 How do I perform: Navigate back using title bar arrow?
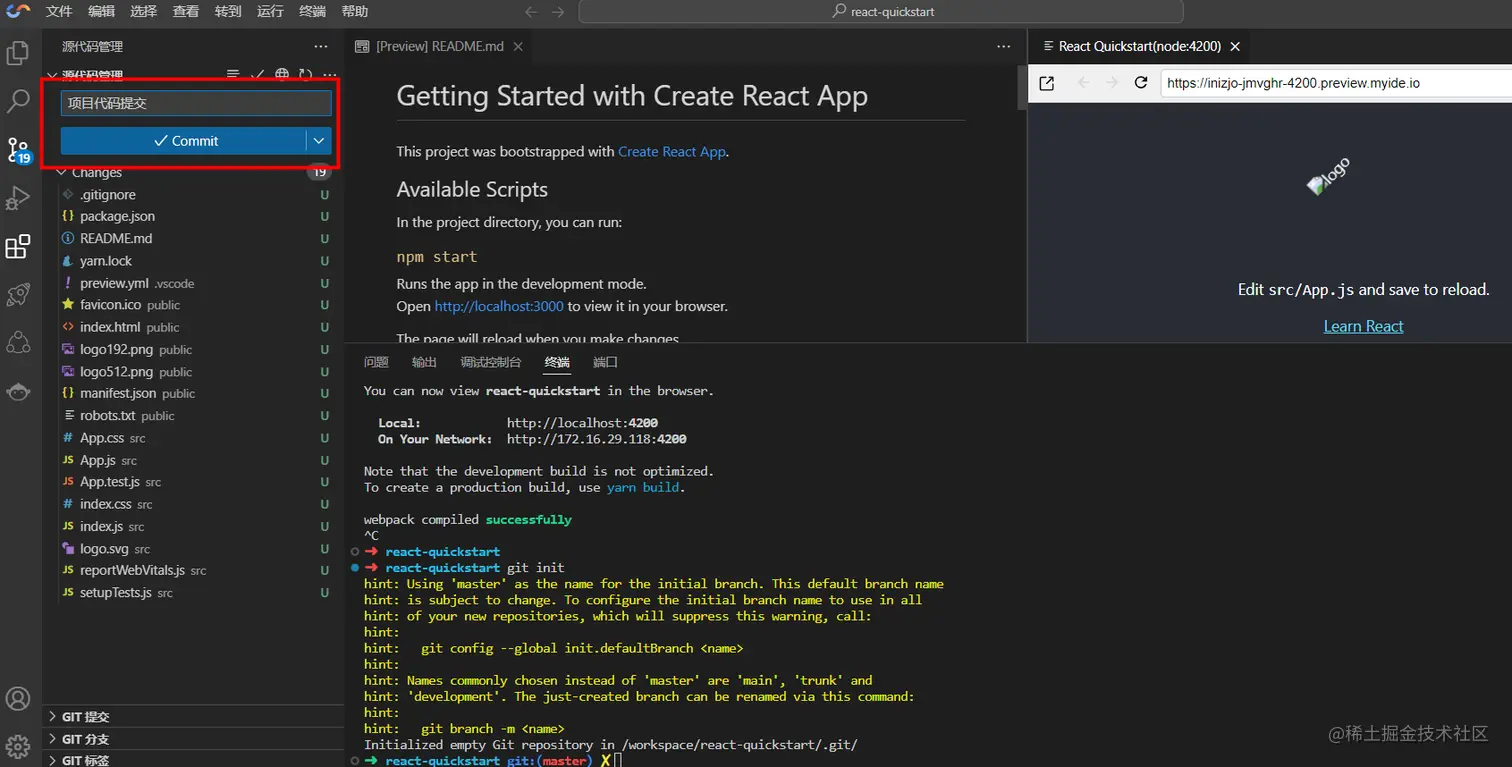531,12
